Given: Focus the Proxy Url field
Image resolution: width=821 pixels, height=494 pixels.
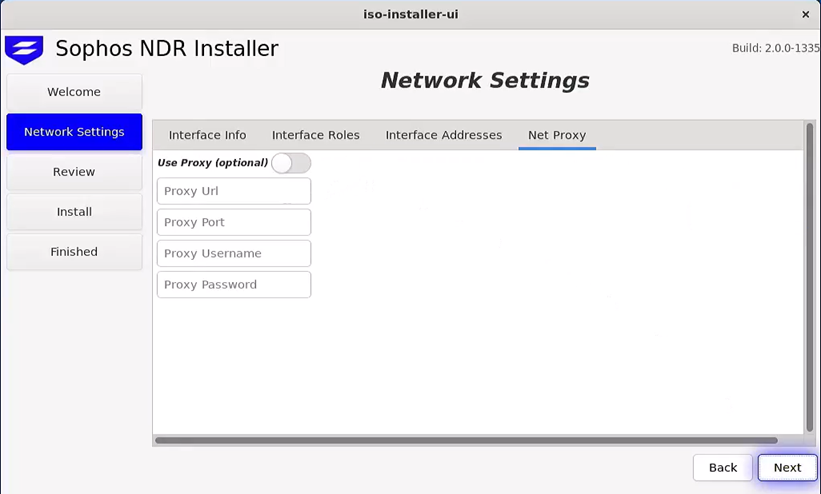Looking at the screenshot, I should tap(234, 191).
